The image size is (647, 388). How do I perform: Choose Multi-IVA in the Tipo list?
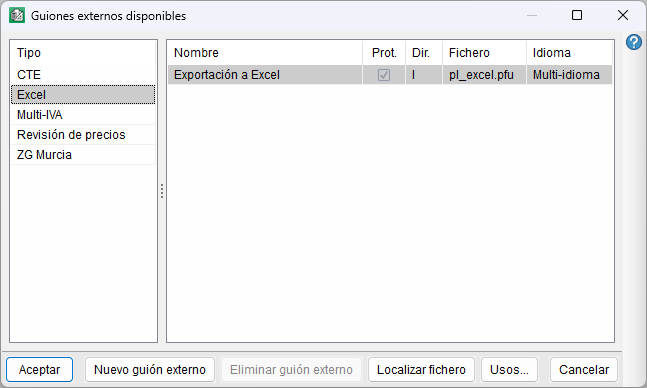[x=83, y=115]
